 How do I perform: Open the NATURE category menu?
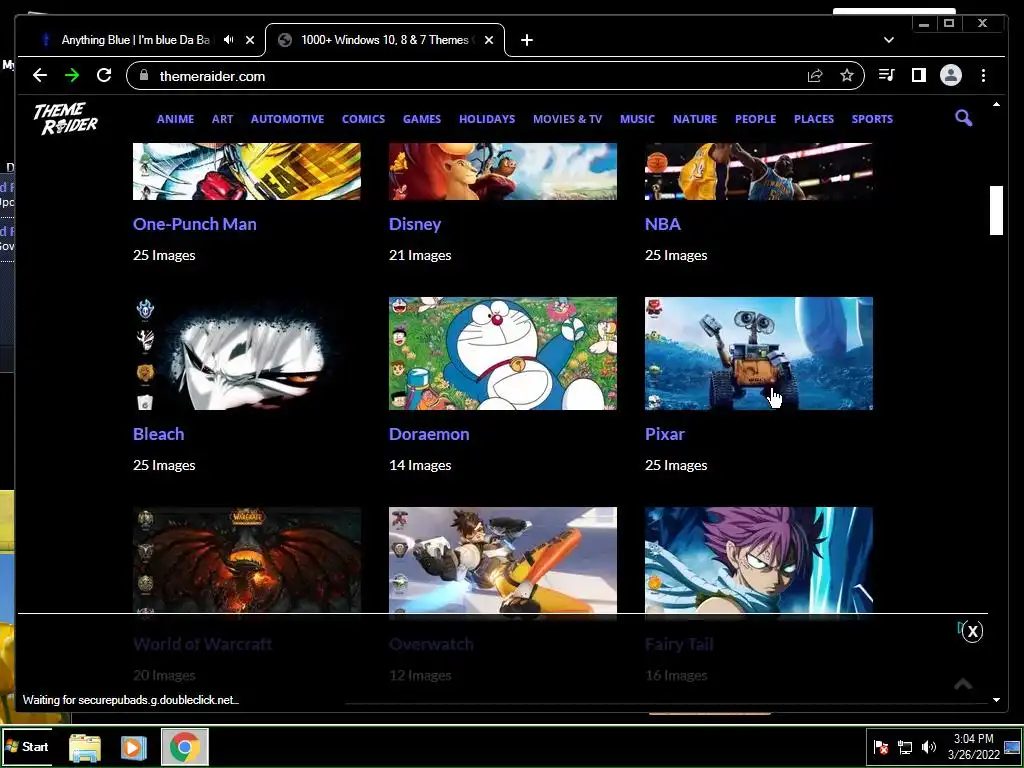pyautogui.click(x=695, y=119)
